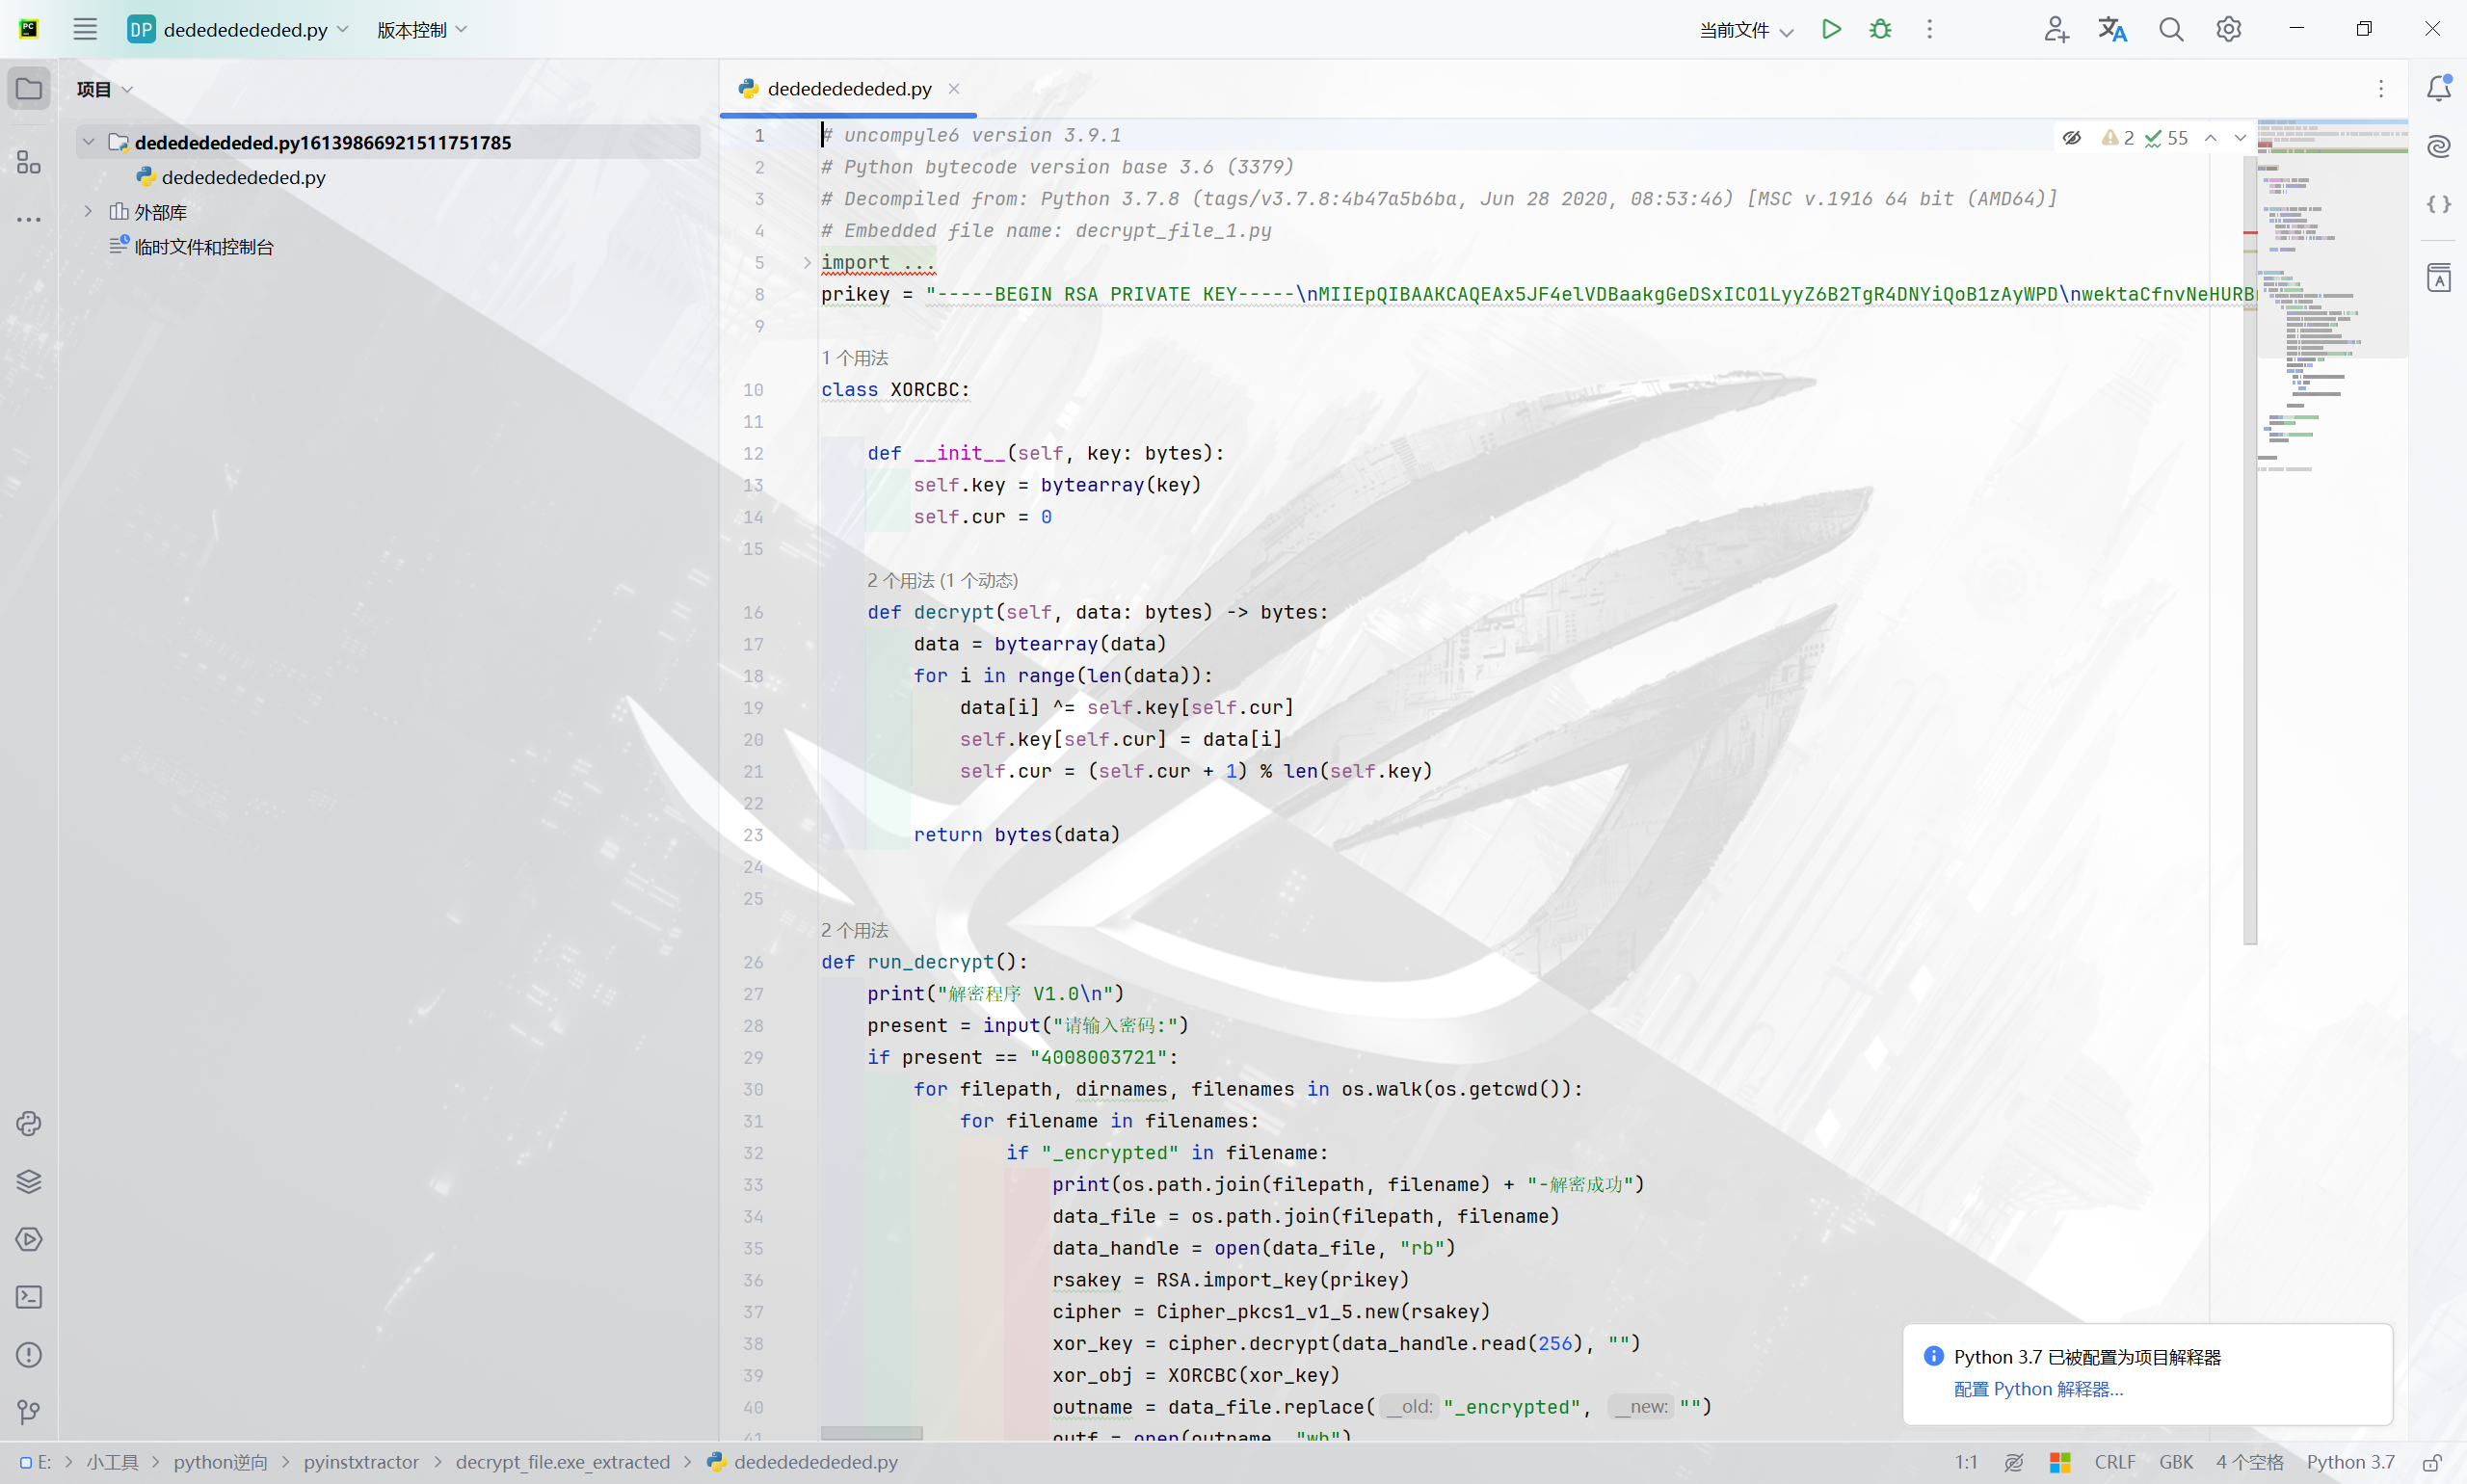Click 2 个用法 (1 个动态) hint above decrypt
The width and height of the screenshot is (2467, 1484).
click(942, 581)
